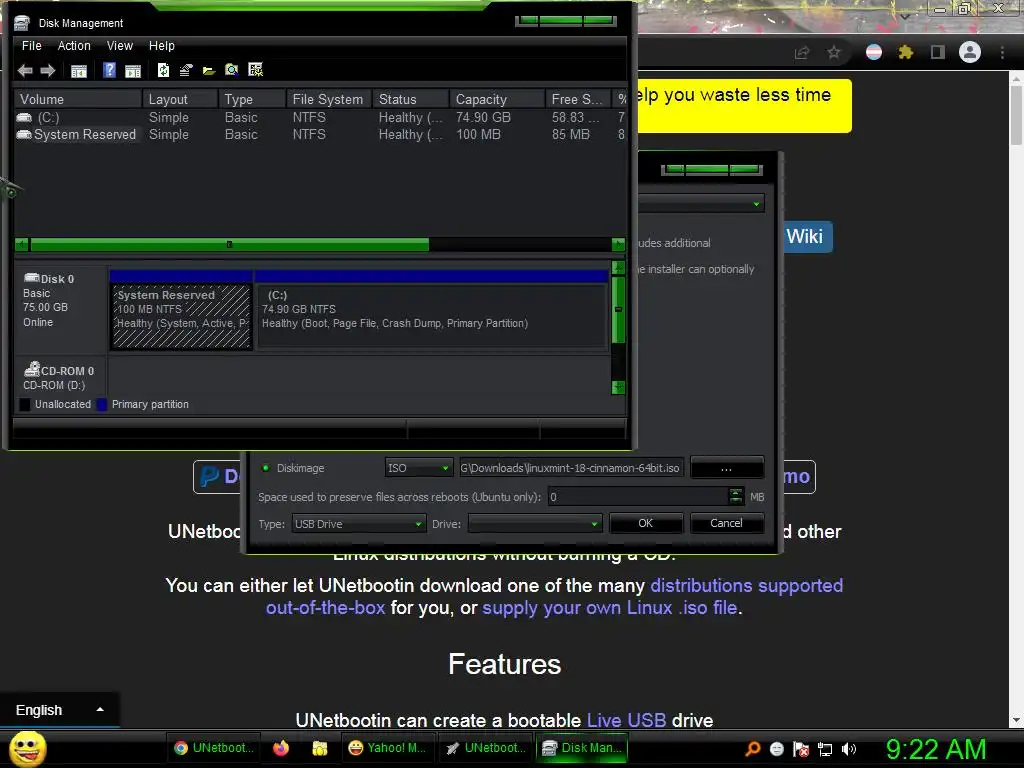1024x768 pixels.
Task: Open the View menu in Disk Management
Action: [x=120, y=46]
